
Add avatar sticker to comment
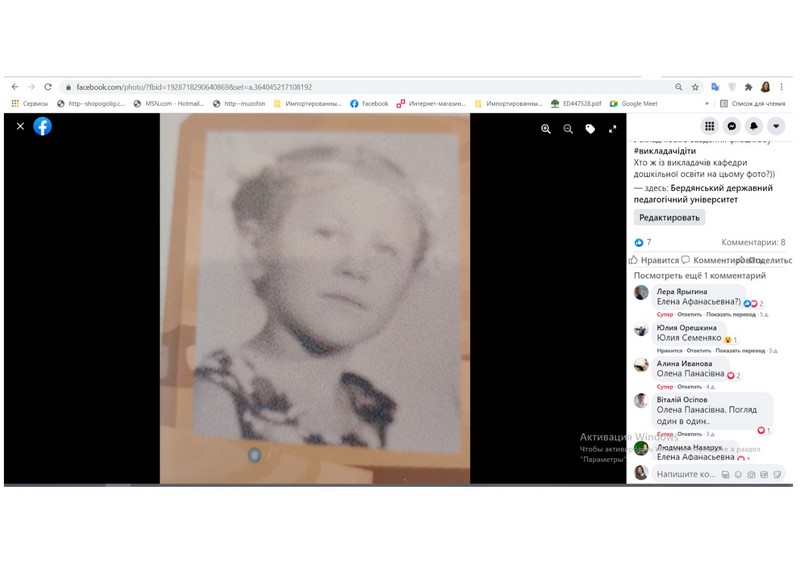coord(726,475)
